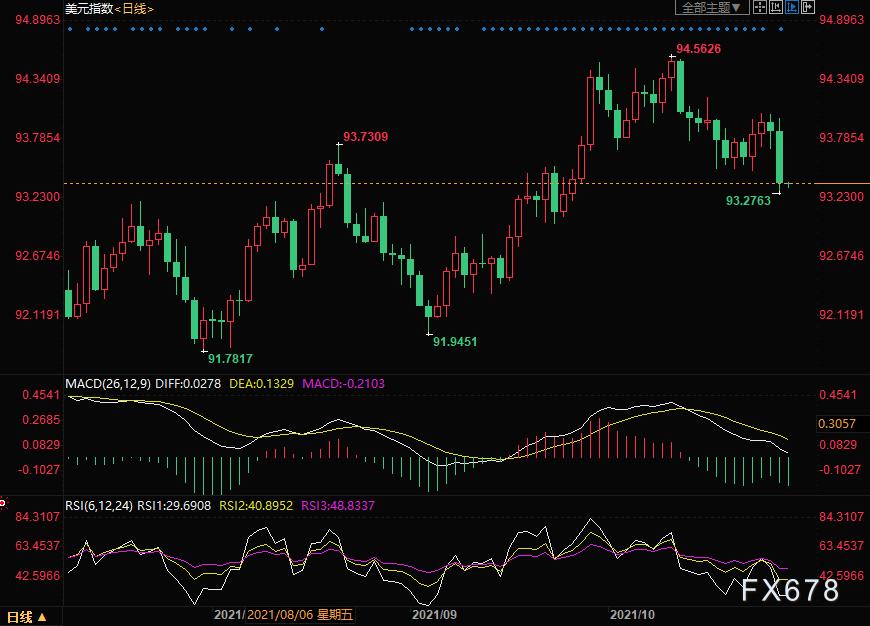
Task: Click the red alarm icon at left edge
Action: [x=3, y=503]
